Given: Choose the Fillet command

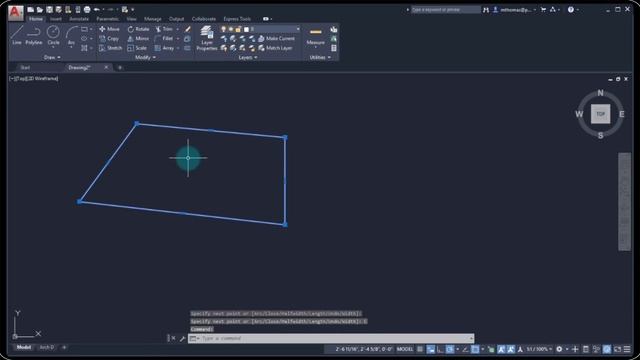Looking at the screenshot, I should [164, 38].
